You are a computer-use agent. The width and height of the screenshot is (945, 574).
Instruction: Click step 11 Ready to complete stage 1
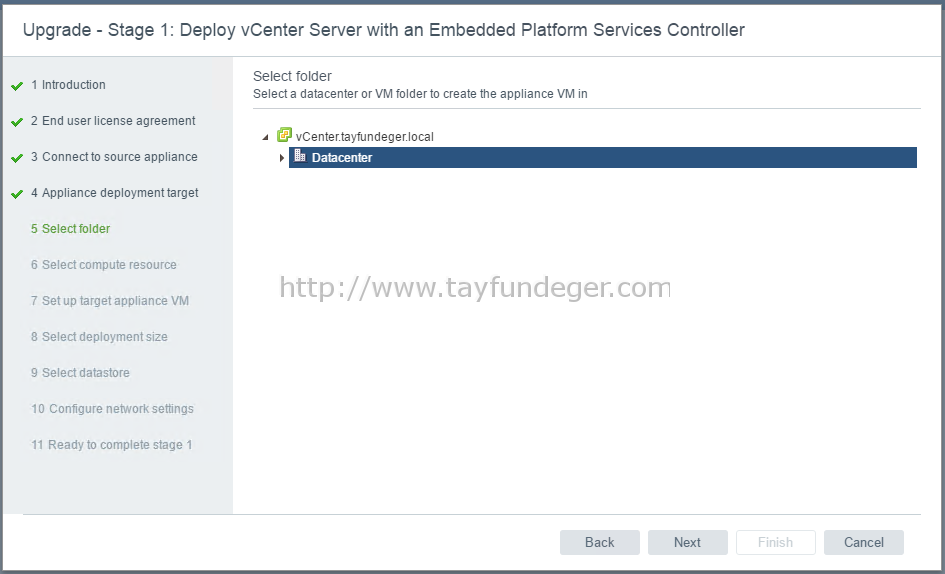click(x=111, y=445)
